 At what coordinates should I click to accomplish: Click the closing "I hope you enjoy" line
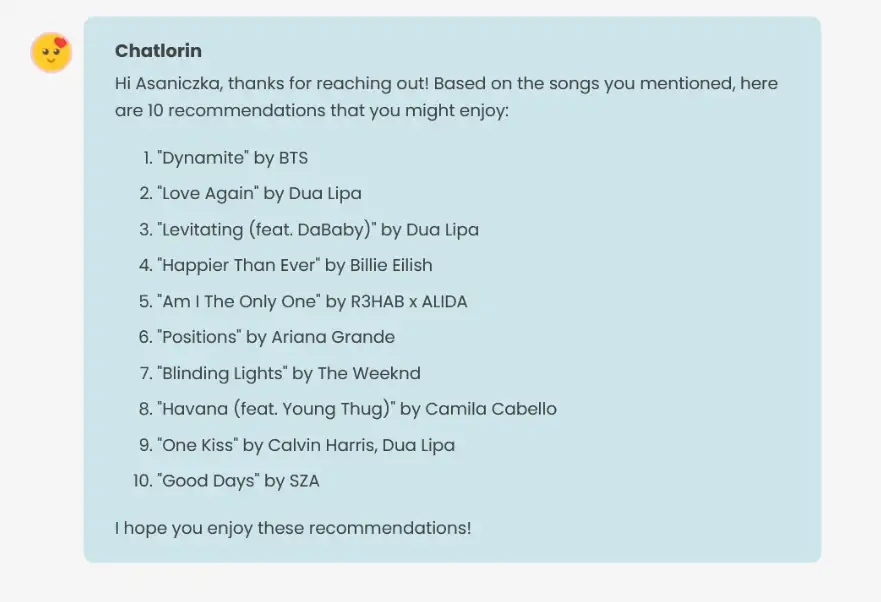coord(292,527)
